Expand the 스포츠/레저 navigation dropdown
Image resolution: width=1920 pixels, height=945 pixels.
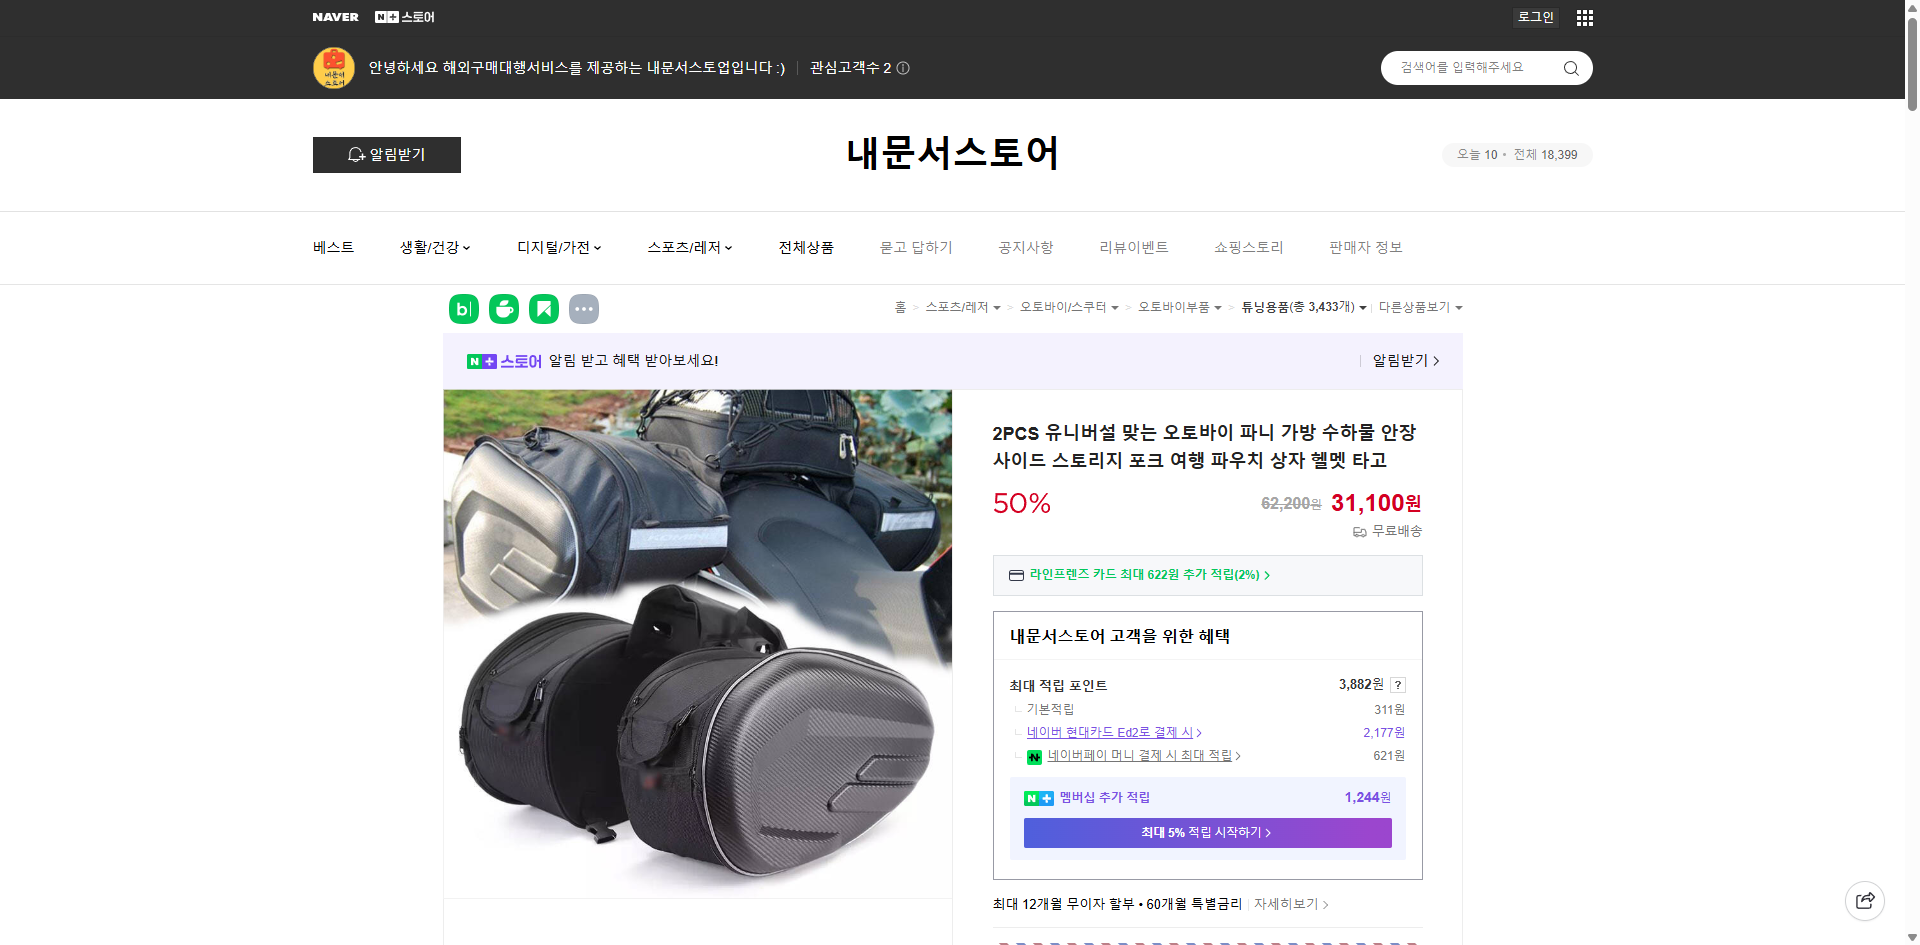coord(688,247)
